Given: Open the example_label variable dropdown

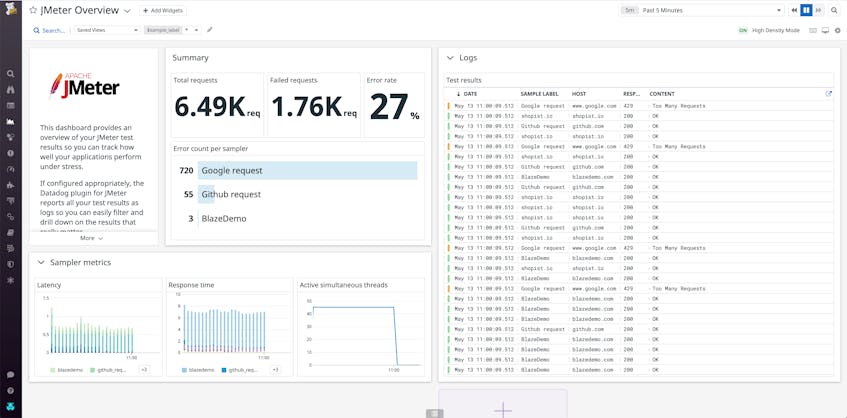Looking at the screenshot, I should coord(173,30).
